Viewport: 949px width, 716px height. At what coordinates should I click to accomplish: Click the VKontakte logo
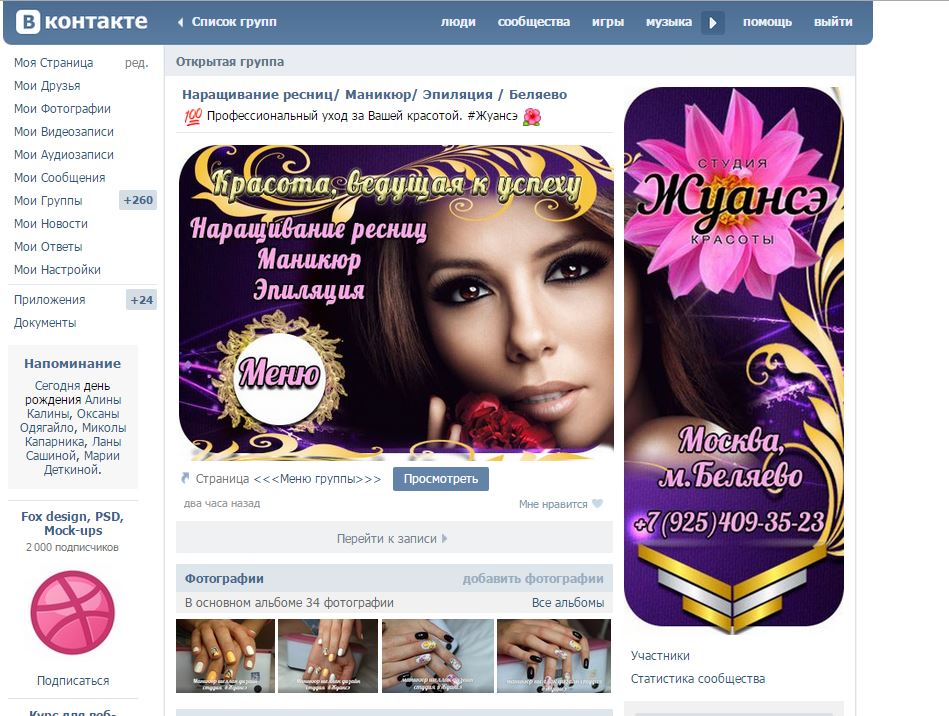click(x=82, y=22)
